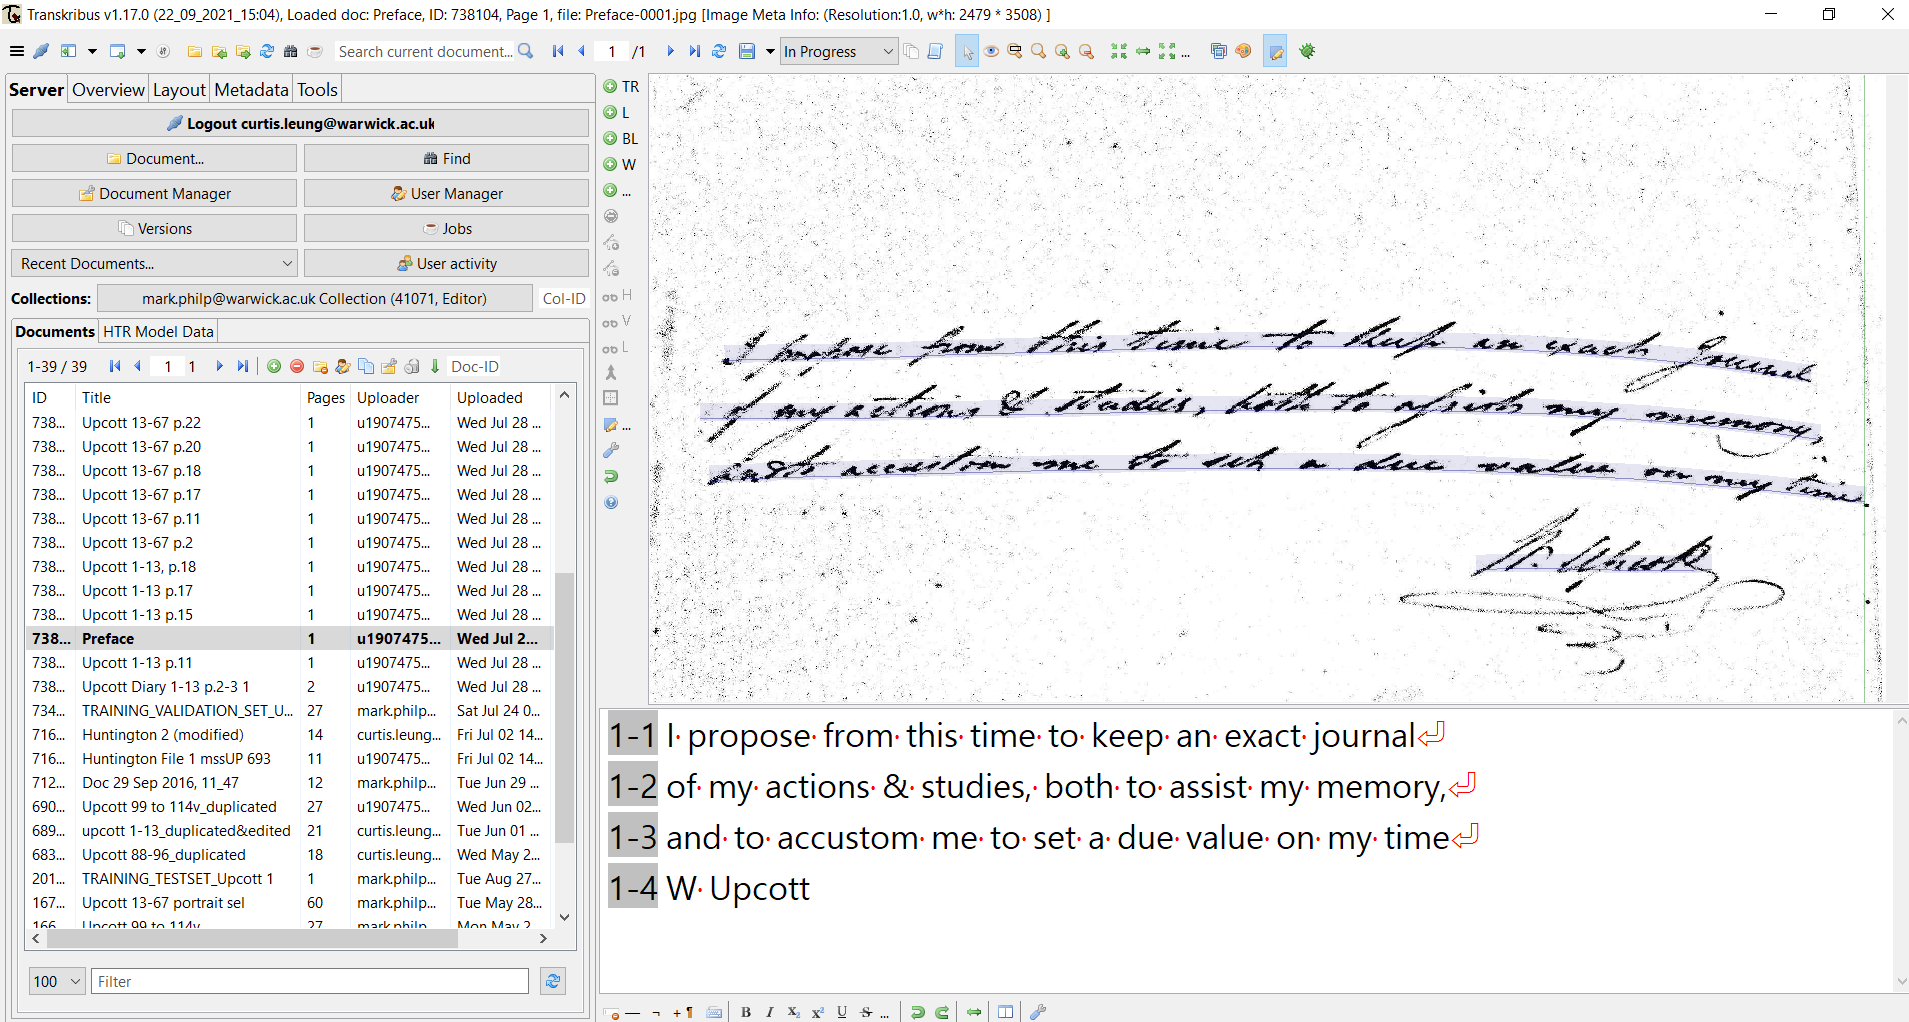Toggle the eye visibility icon in toolbar

991,51
